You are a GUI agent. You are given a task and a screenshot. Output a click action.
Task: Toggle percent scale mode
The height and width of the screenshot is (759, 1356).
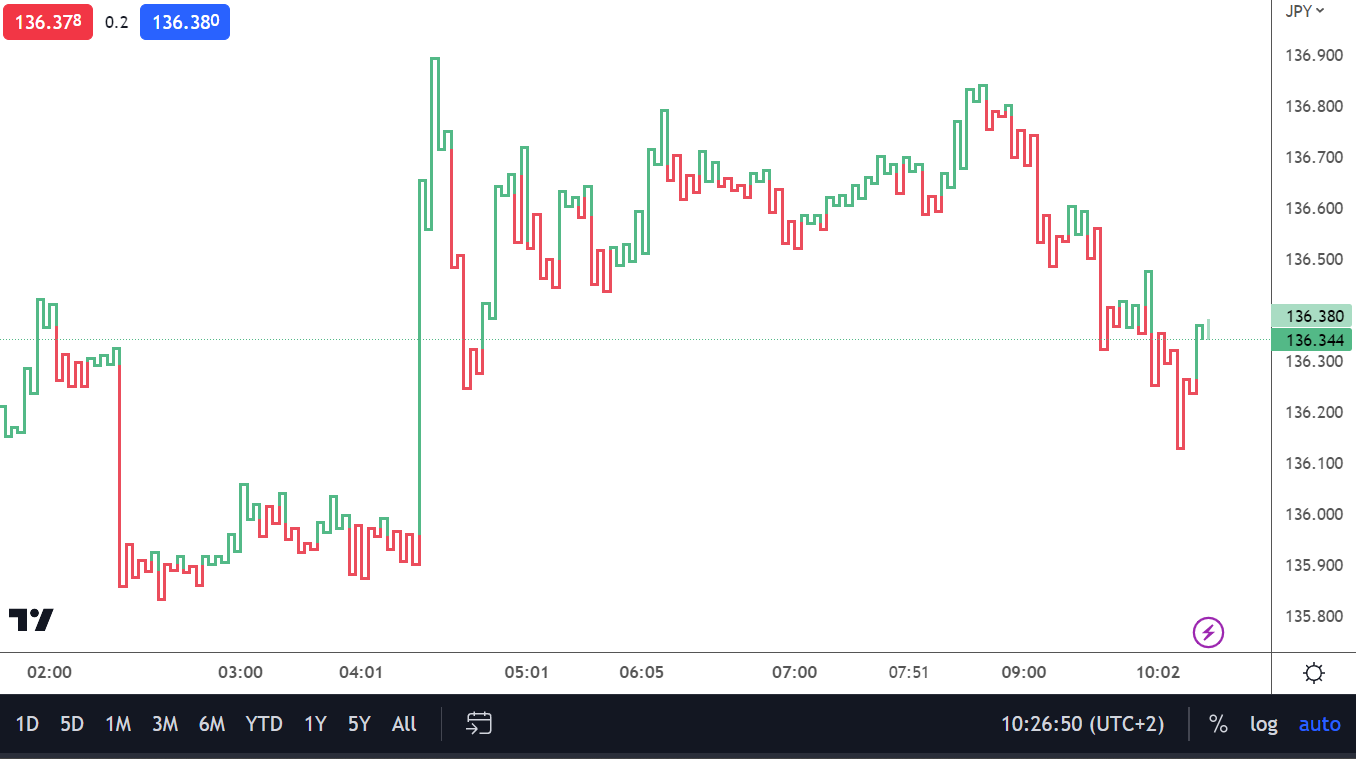pos(1218,724)
